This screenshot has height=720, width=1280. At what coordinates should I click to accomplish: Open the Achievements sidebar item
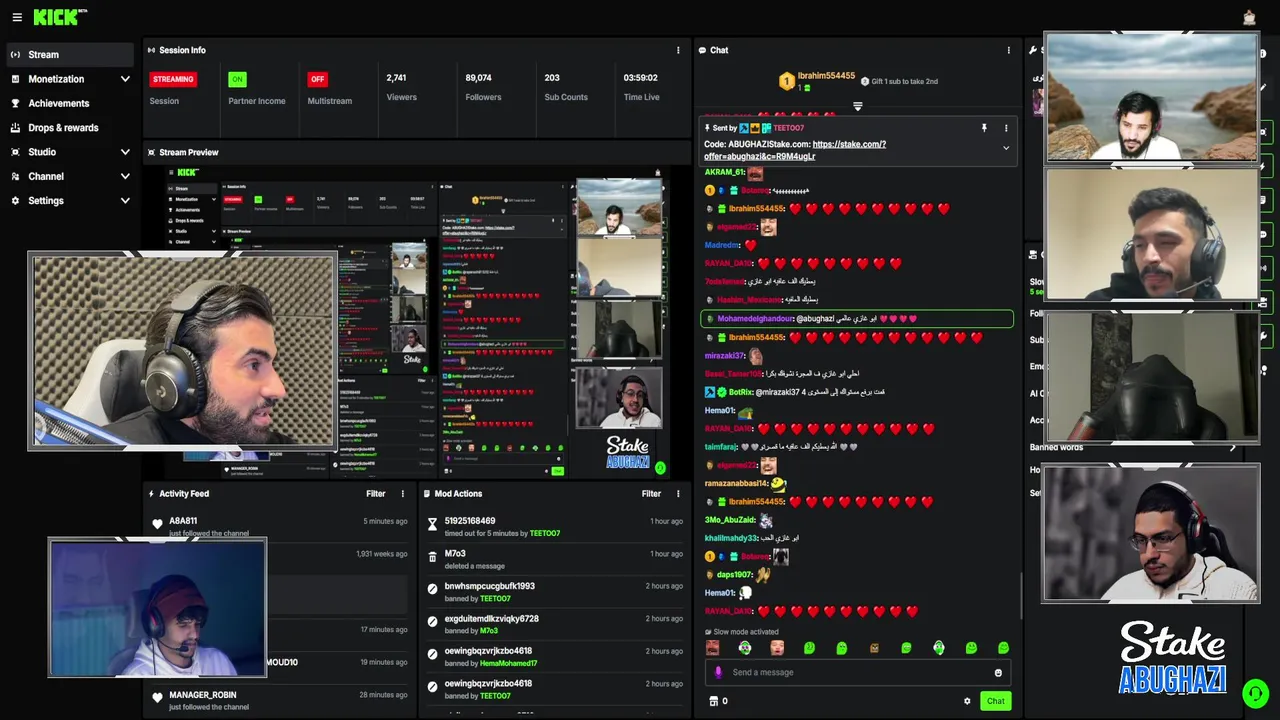click(68, 103)
